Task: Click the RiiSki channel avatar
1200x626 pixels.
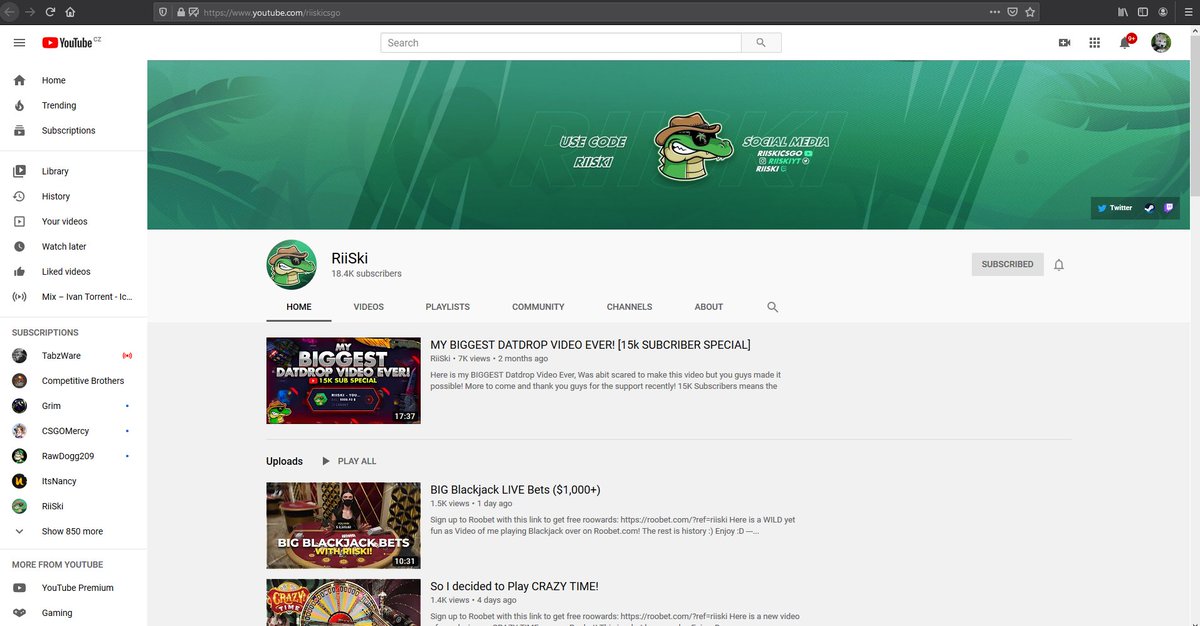Action: point(292,265)
